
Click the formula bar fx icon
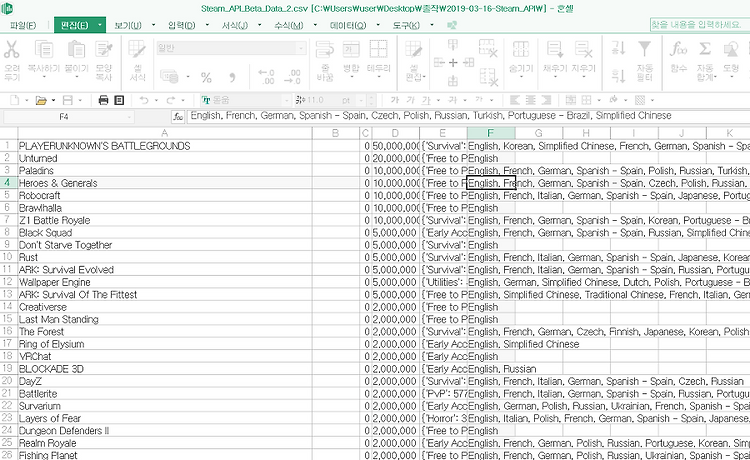[x=178, y=116]
